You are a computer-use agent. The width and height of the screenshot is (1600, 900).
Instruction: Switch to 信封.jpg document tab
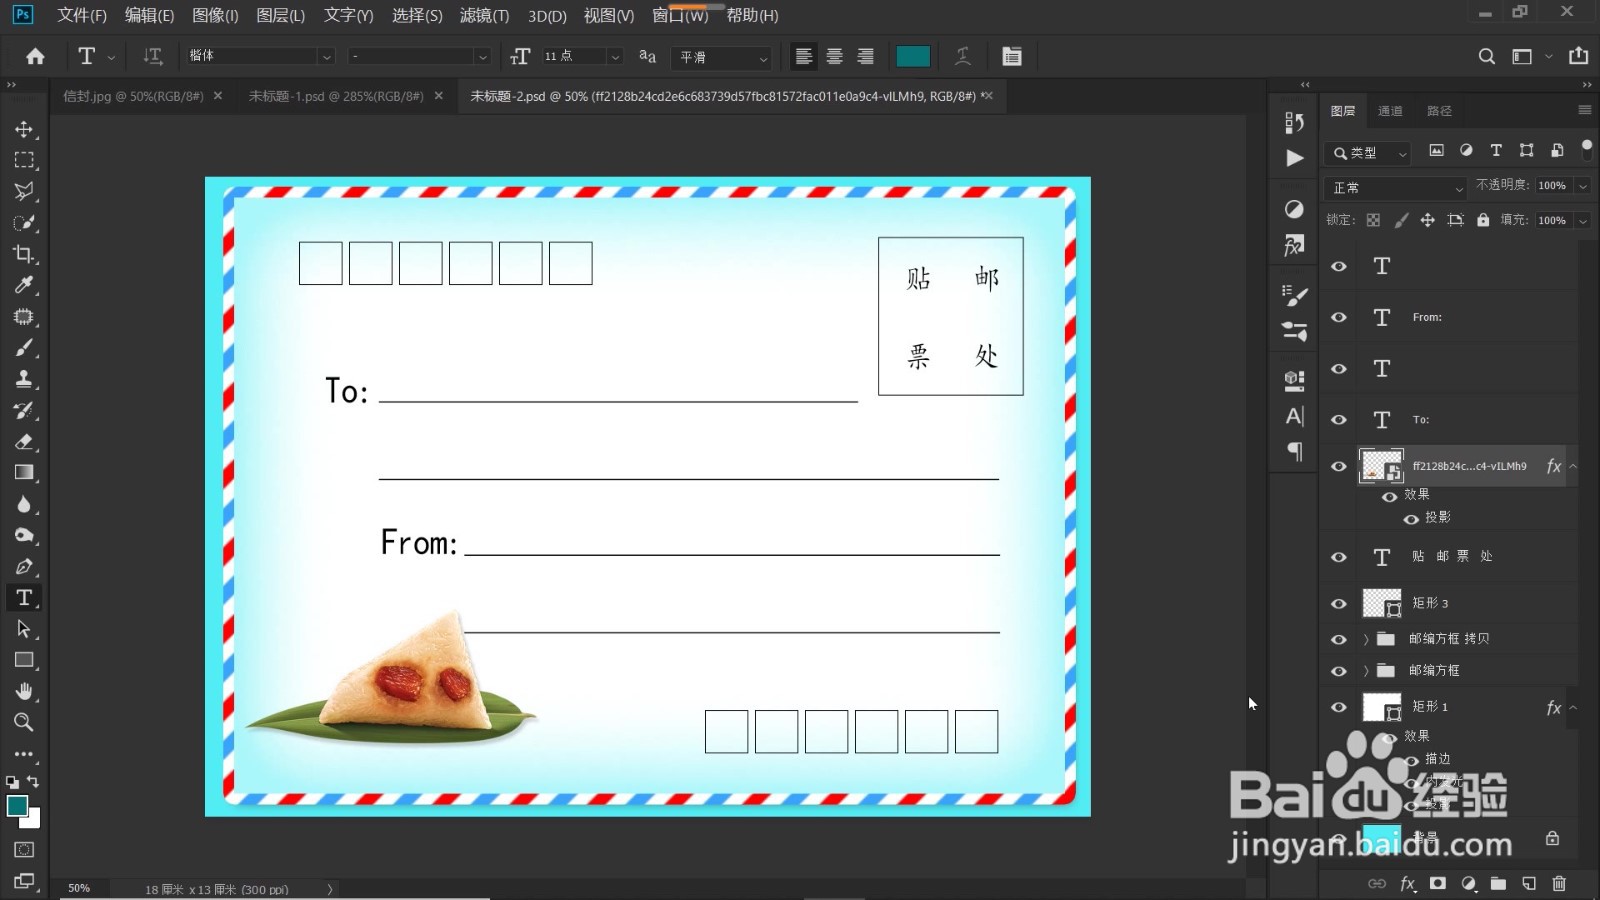(133, 96)
